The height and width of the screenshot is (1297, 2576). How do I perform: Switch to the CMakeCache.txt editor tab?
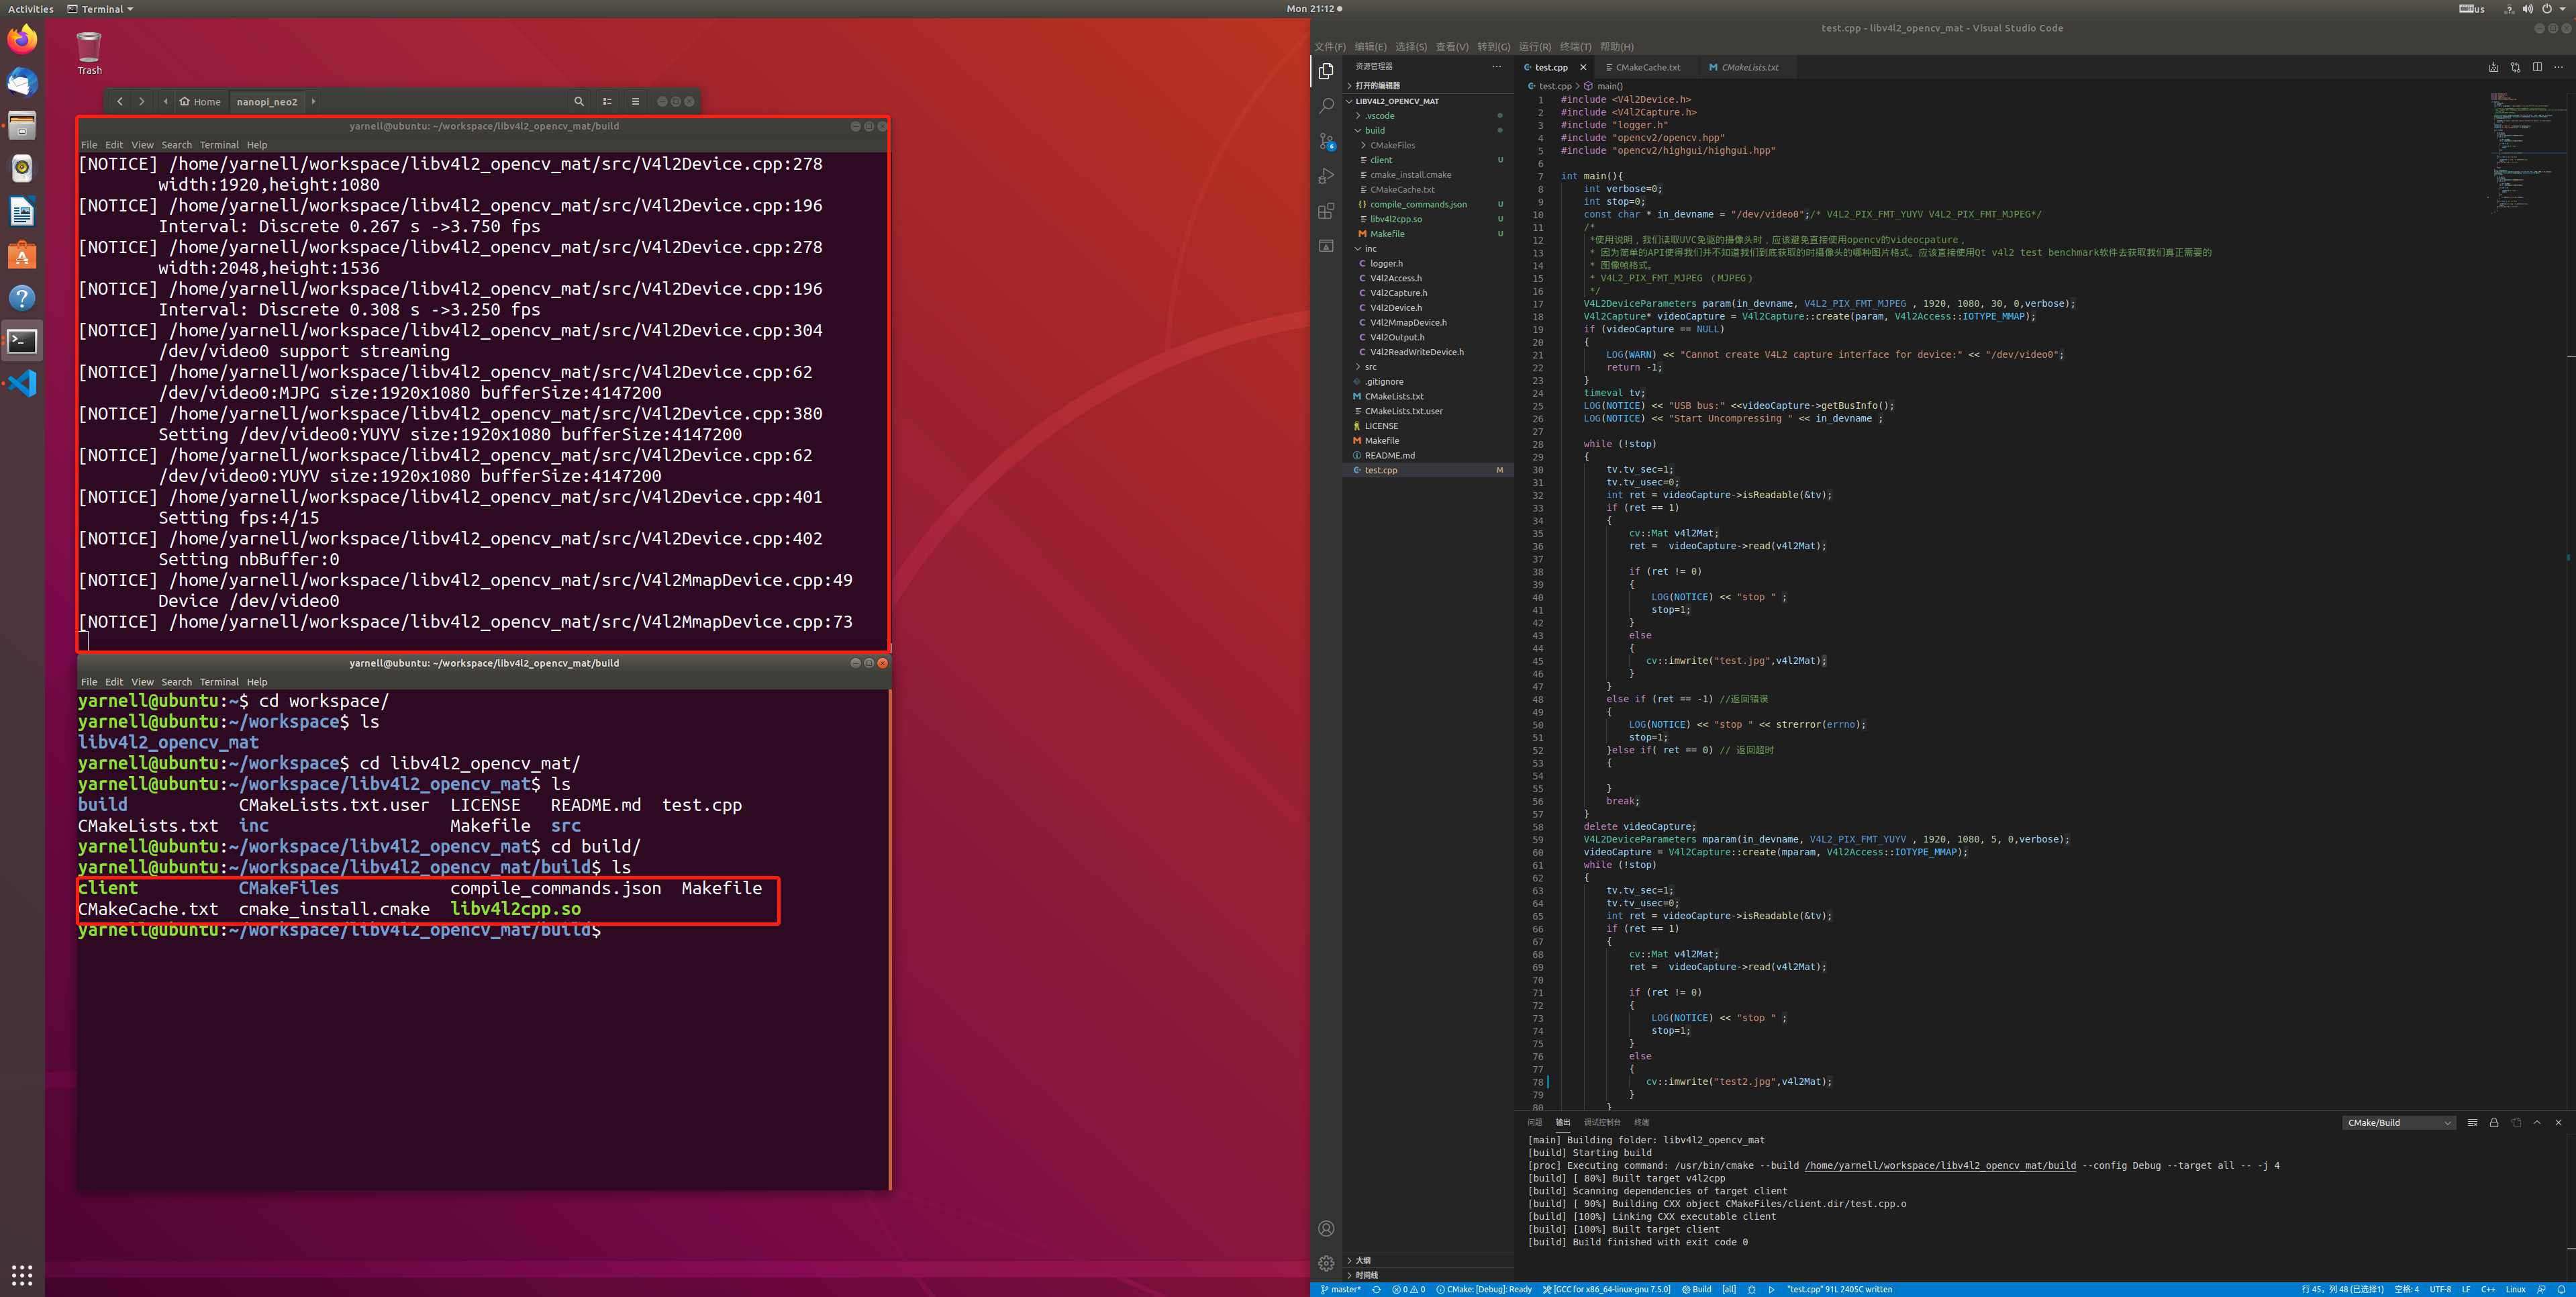[x=1646, y=67]
